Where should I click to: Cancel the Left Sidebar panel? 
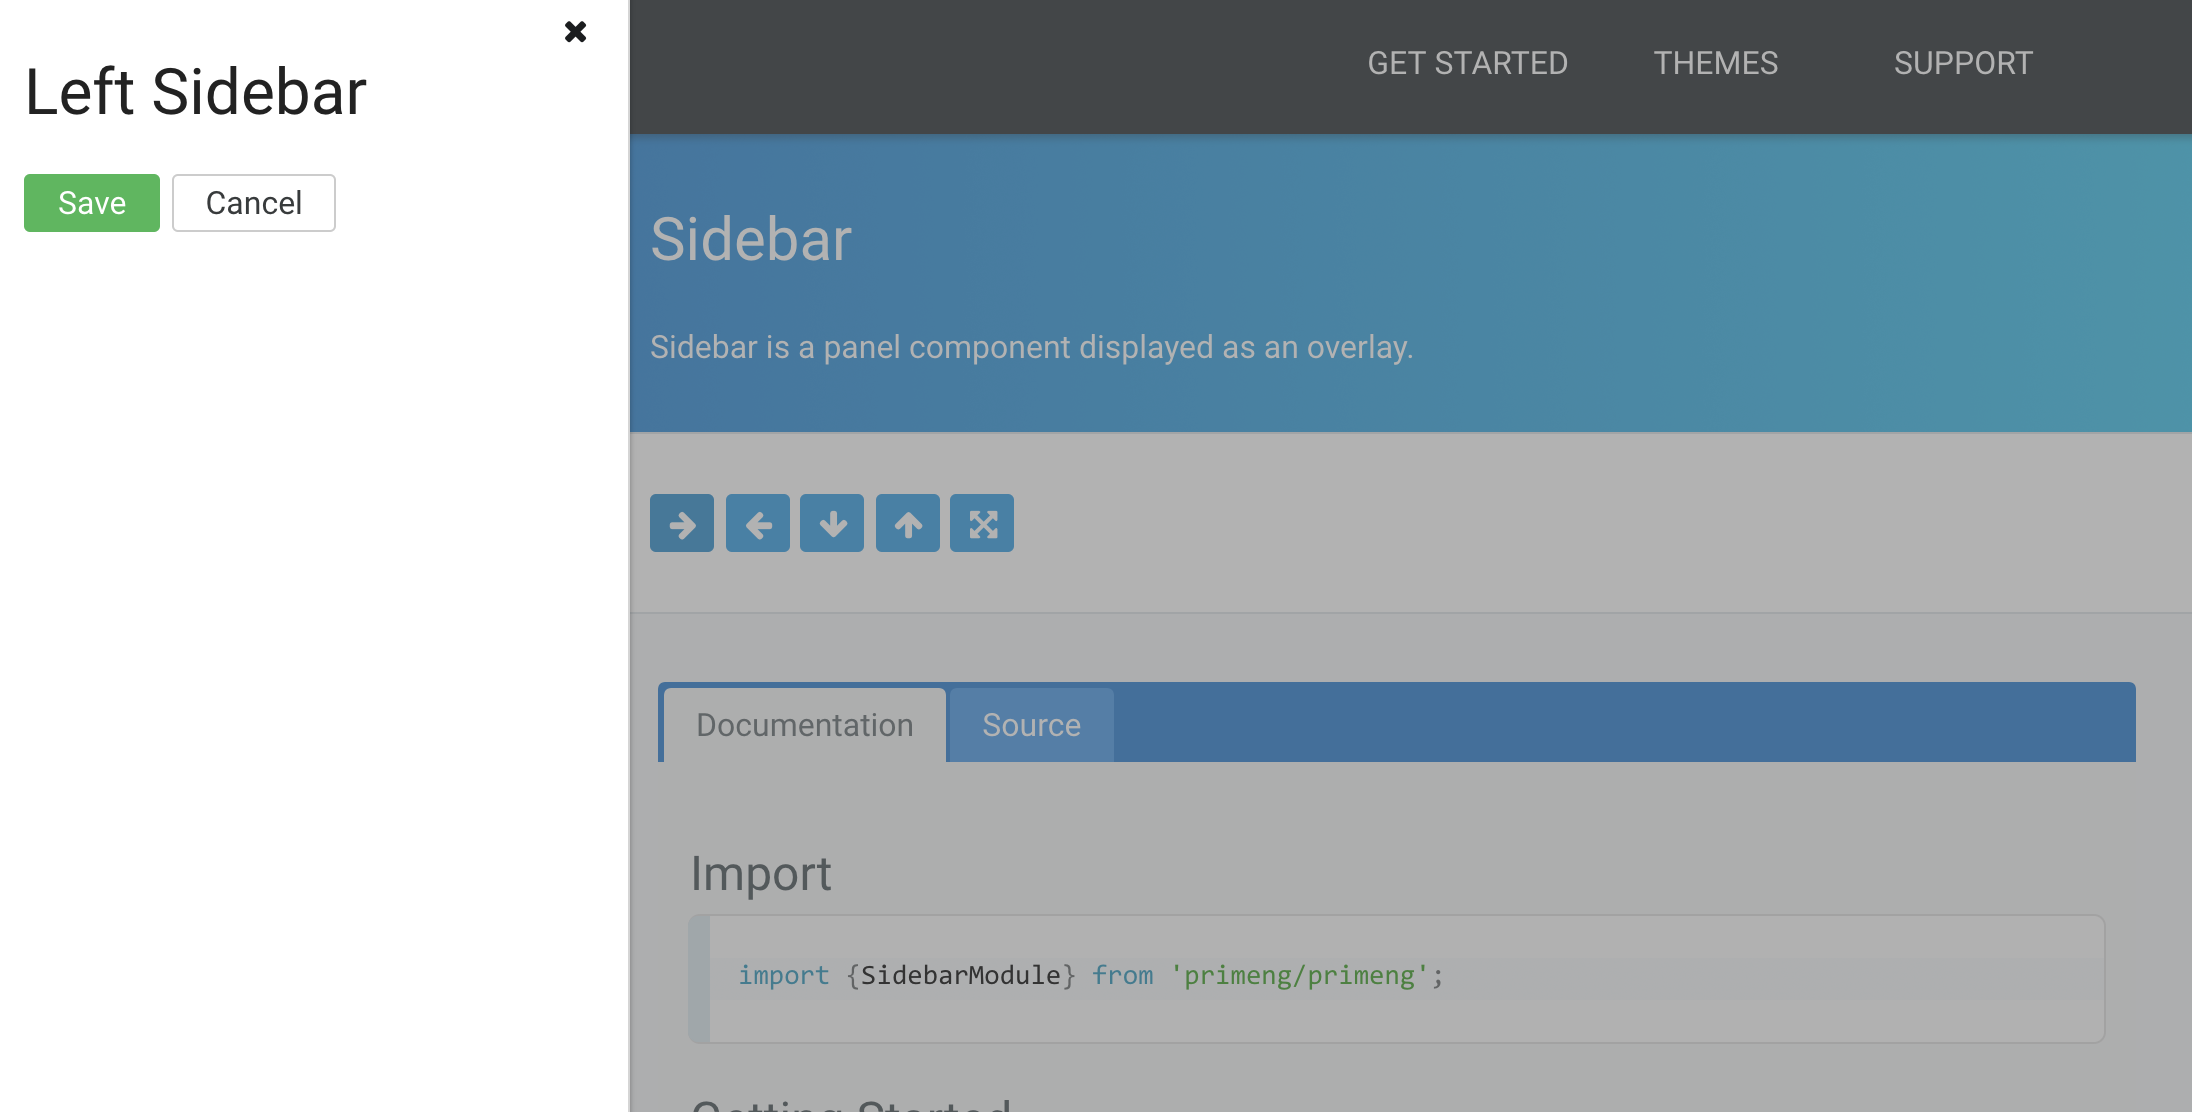pos(254,203)
